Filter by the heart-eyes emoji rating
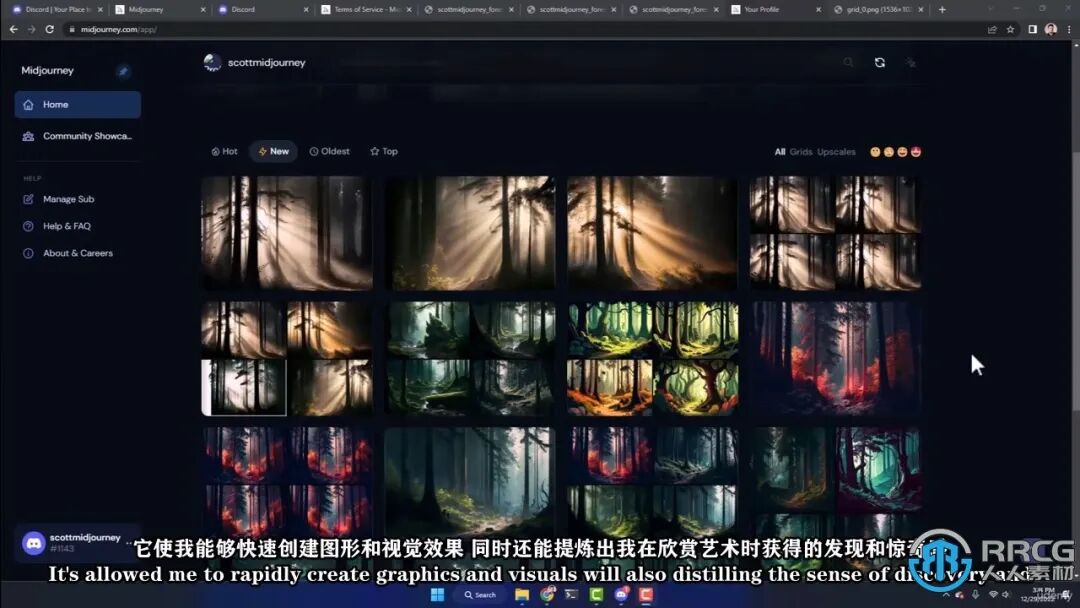The height and width of the screenshot is (608, 1080). pyautogui.click(x=915, y=152)
